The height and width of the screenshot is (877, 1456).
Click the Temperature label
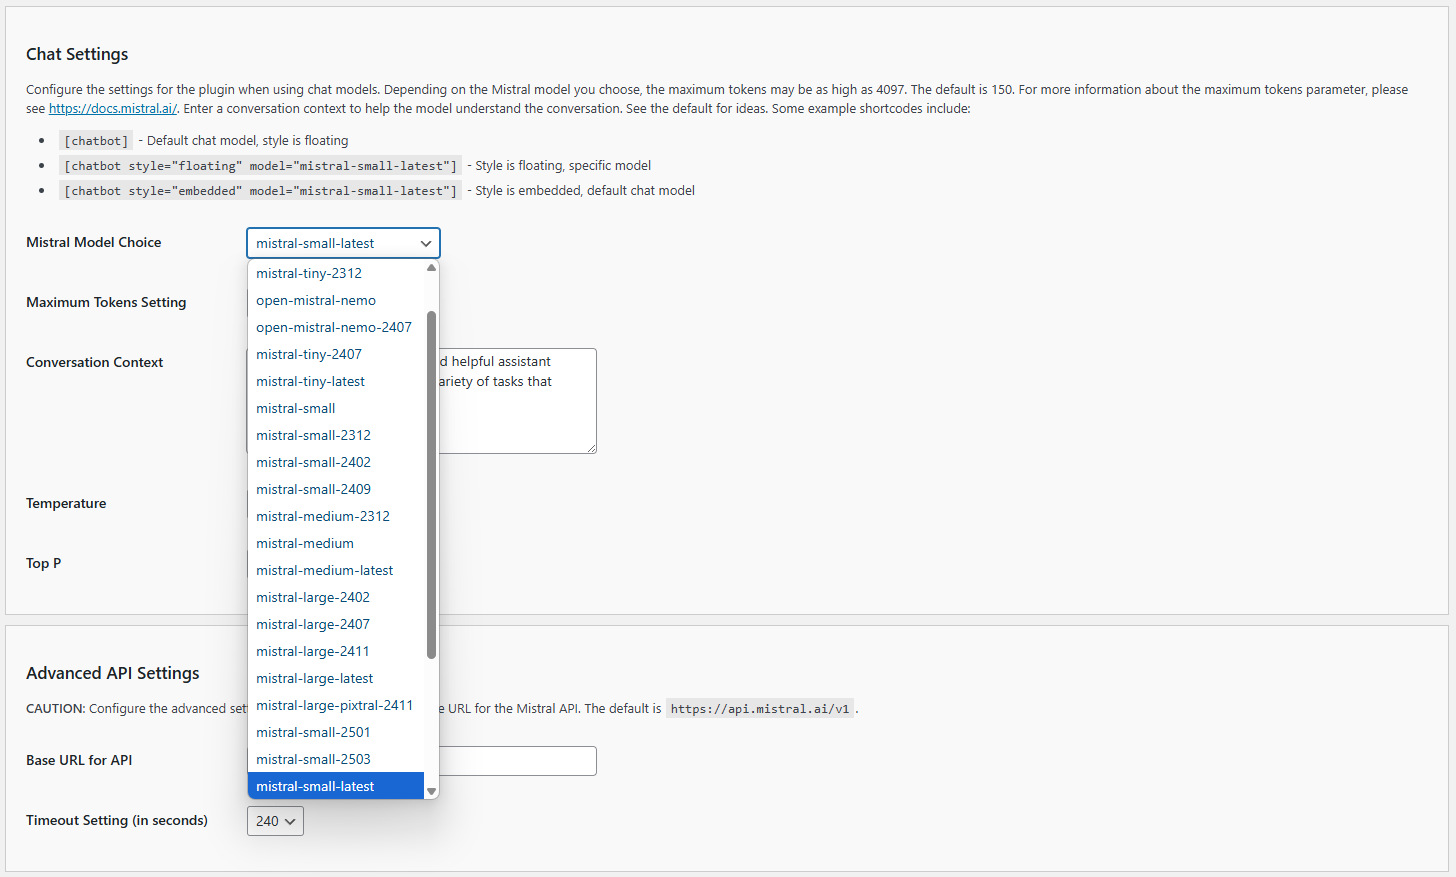click(x=66, y=503)
